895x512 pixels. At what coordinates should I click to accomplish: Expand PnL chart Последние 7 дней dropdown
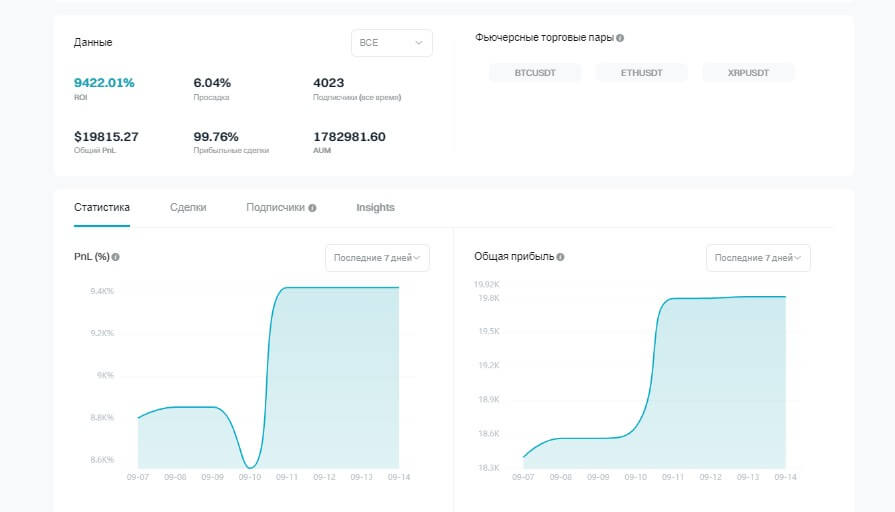[377, 258]
